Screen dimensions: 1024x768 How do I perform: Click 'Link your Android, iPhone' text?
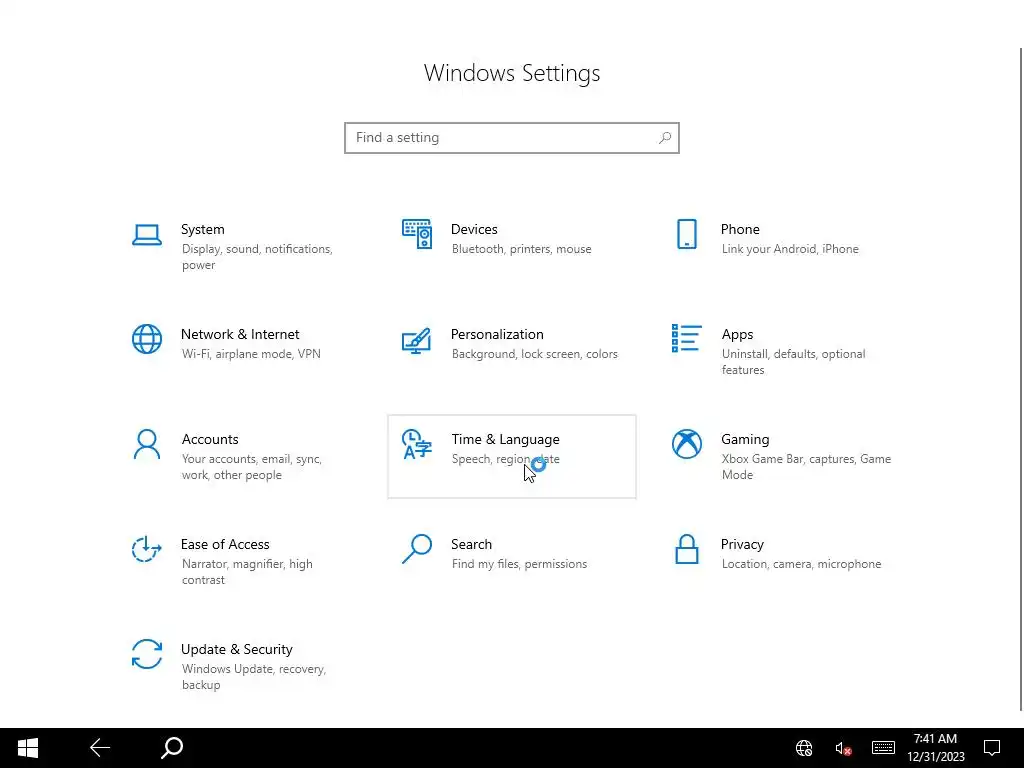click(x=790, y=249)
